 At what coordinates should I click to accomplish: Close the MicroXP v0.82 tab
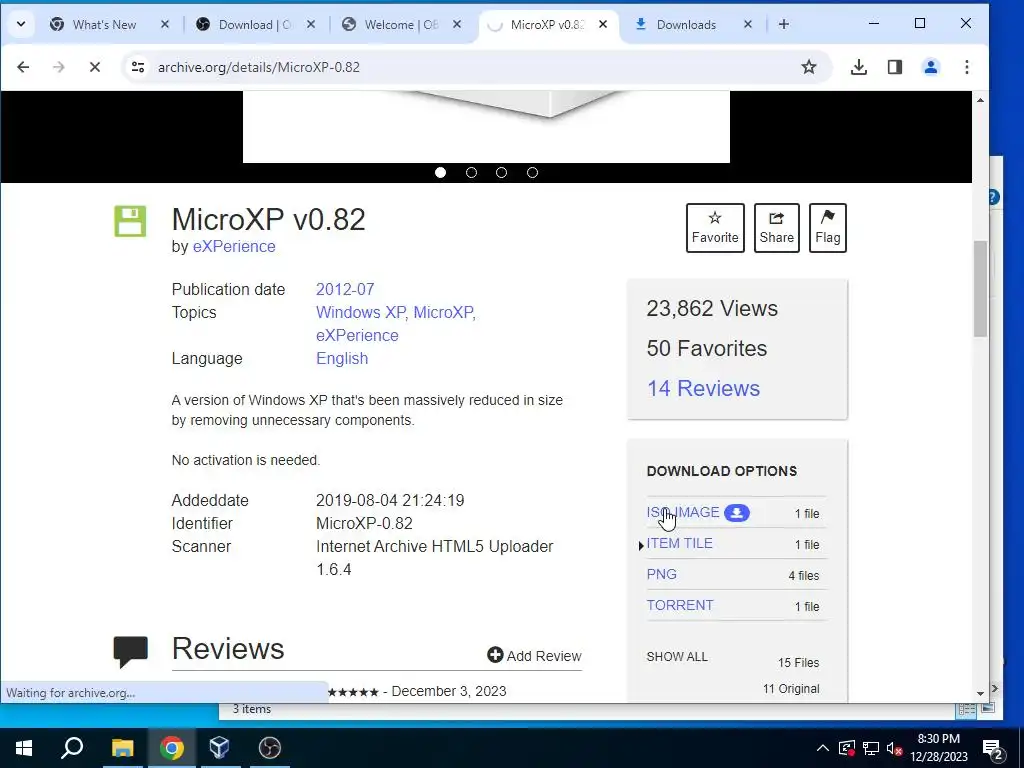603,24
